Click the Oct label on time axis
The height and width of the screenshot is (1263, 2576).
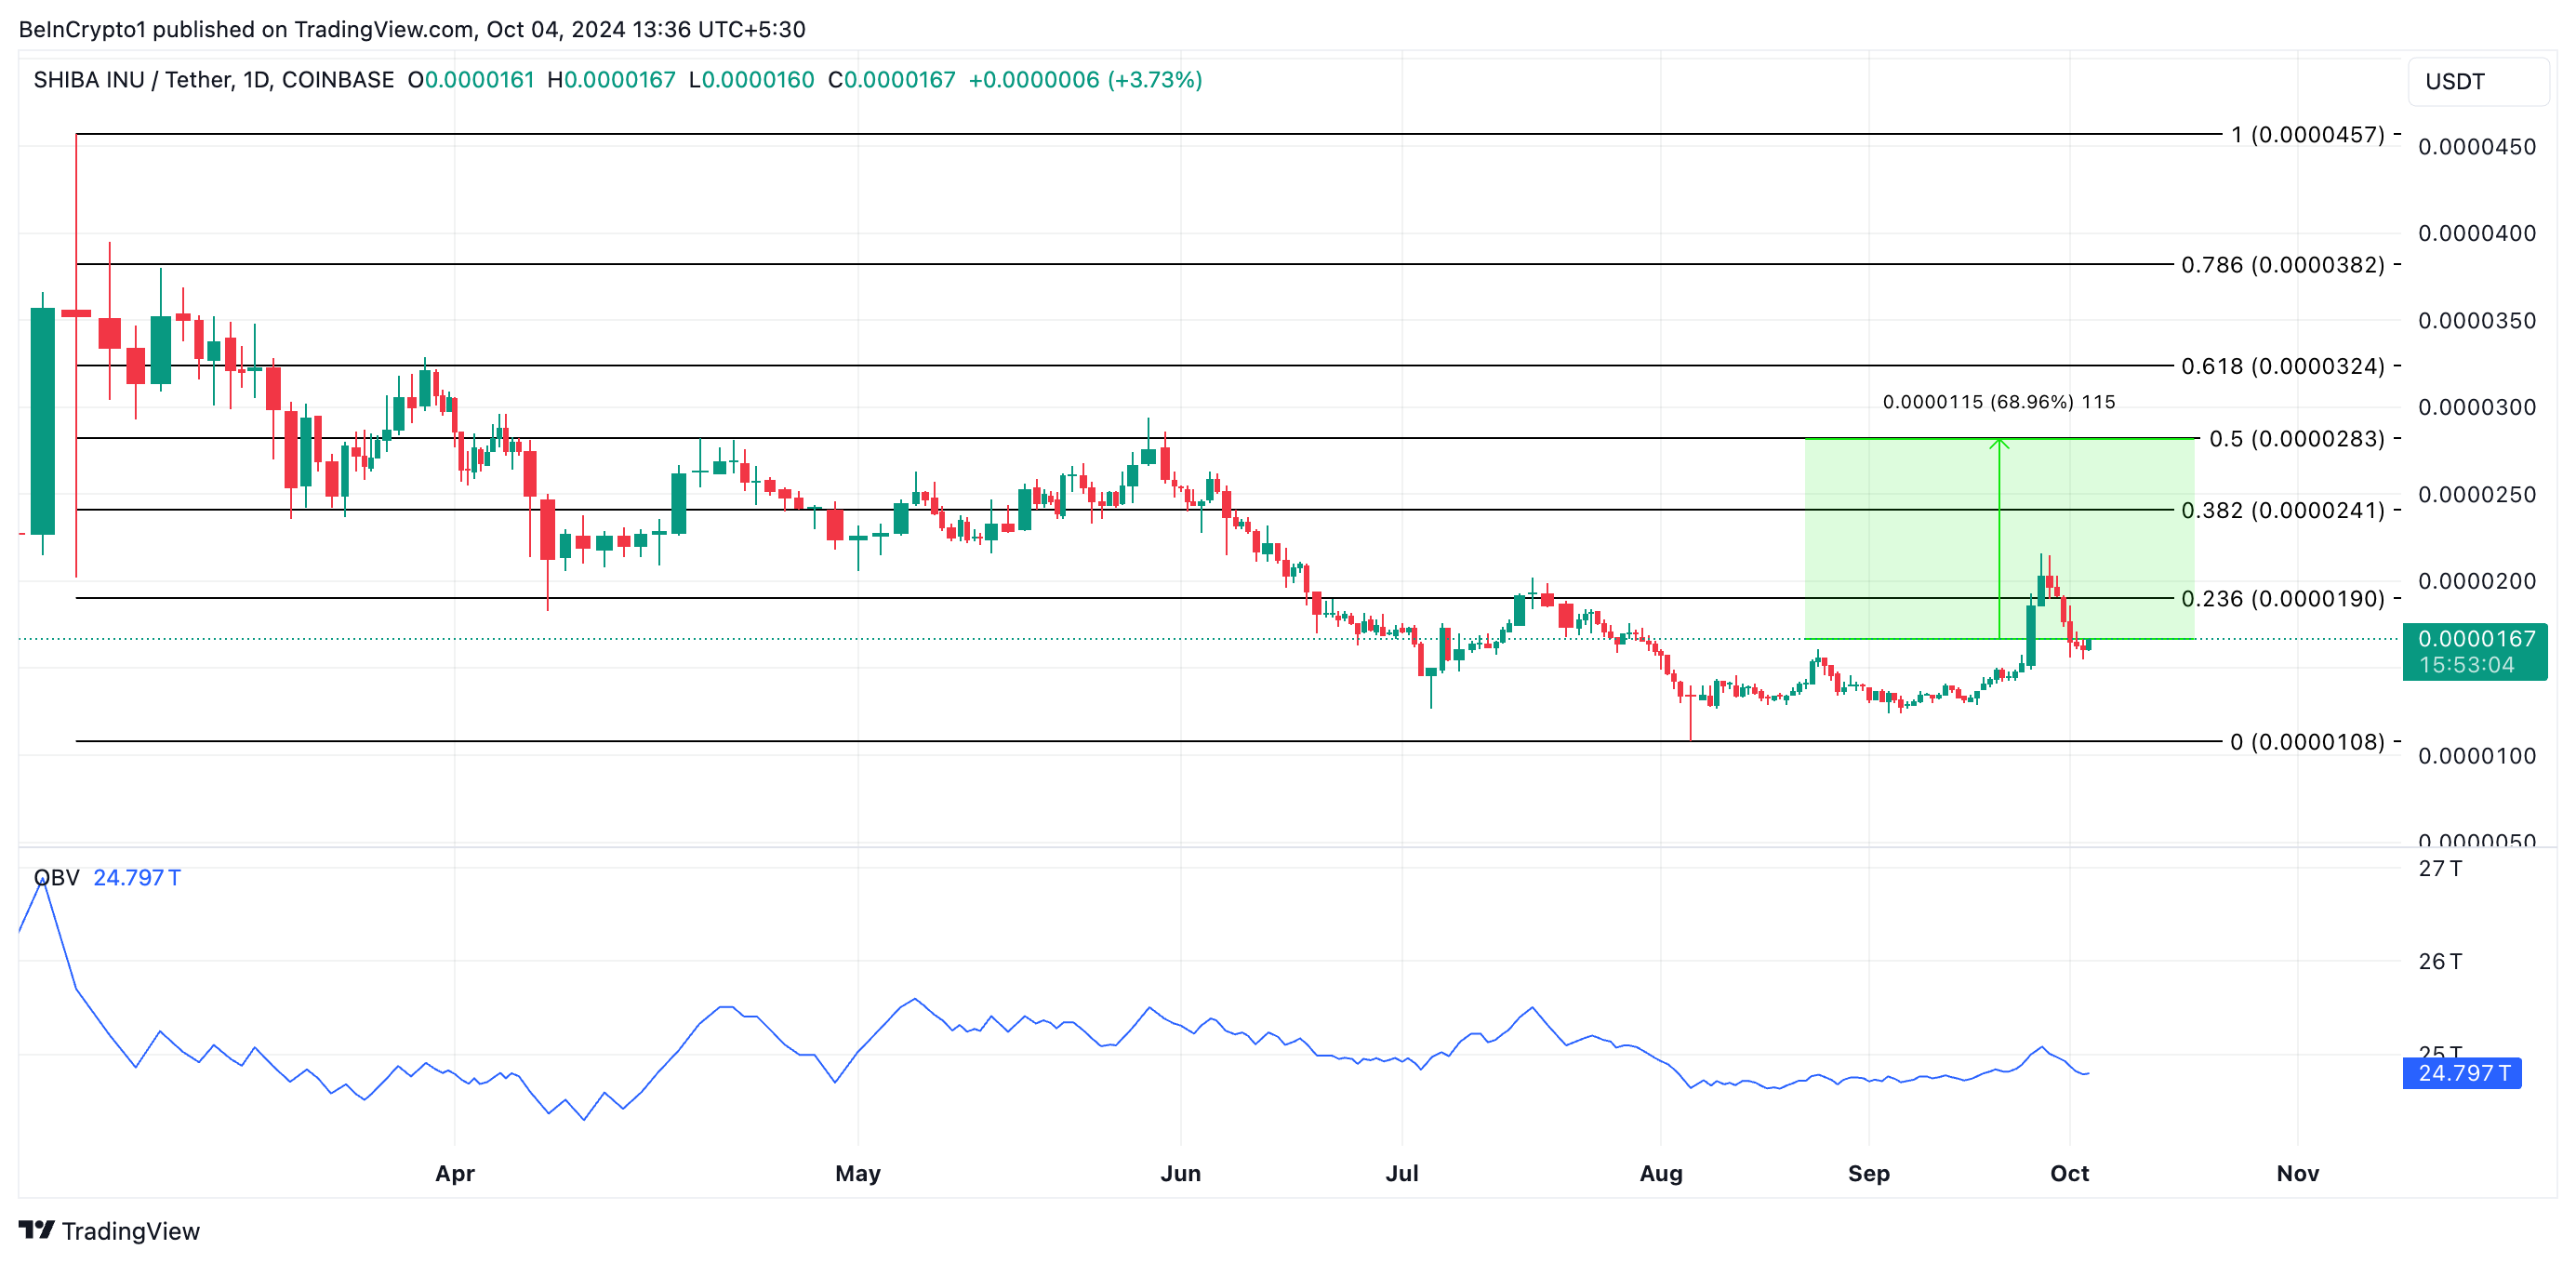tap(2069, 1173)
